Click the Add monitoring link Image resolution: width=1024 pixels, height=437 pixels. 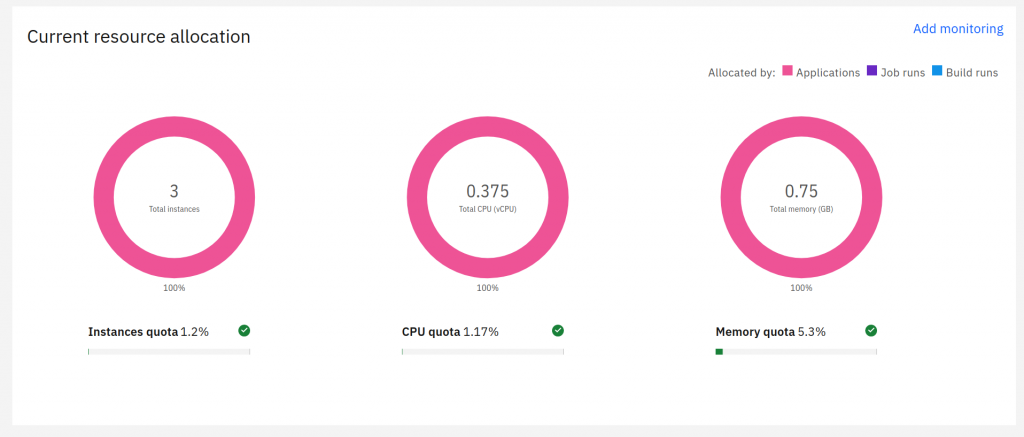pyautogui.click(x=957, y=29)
